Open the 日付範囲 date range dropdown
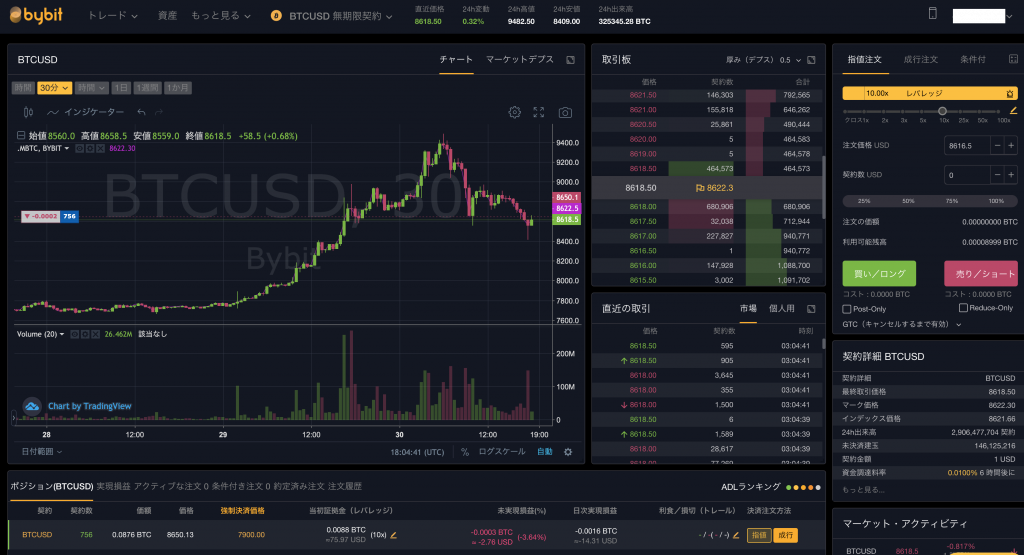Screen dimensions: 1024x555 pyautogui.click(x=41, y=452)
